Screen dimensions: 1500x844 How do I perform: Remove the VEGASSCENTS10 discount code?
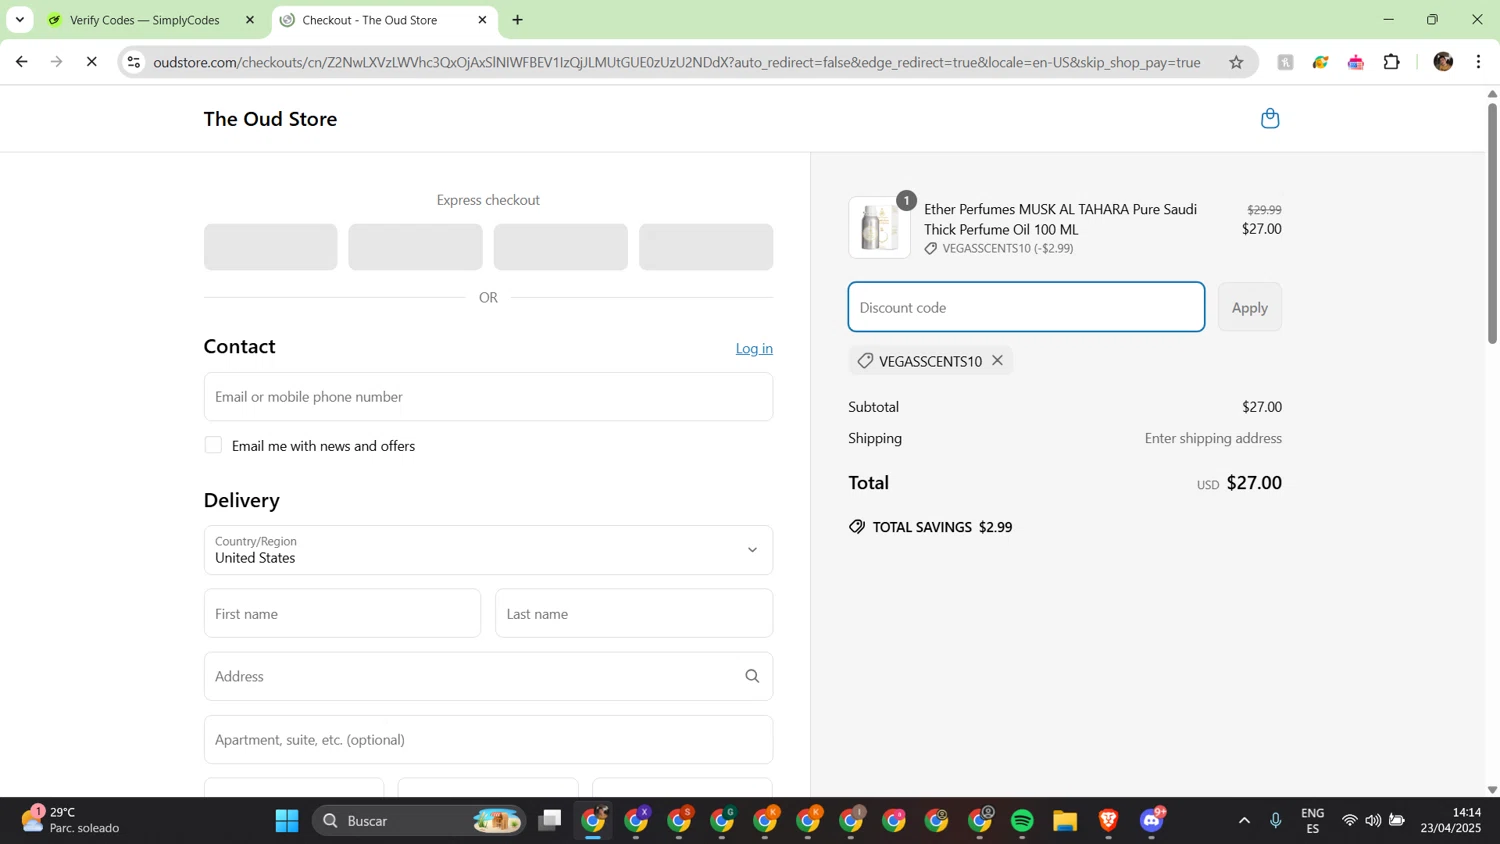997,361
